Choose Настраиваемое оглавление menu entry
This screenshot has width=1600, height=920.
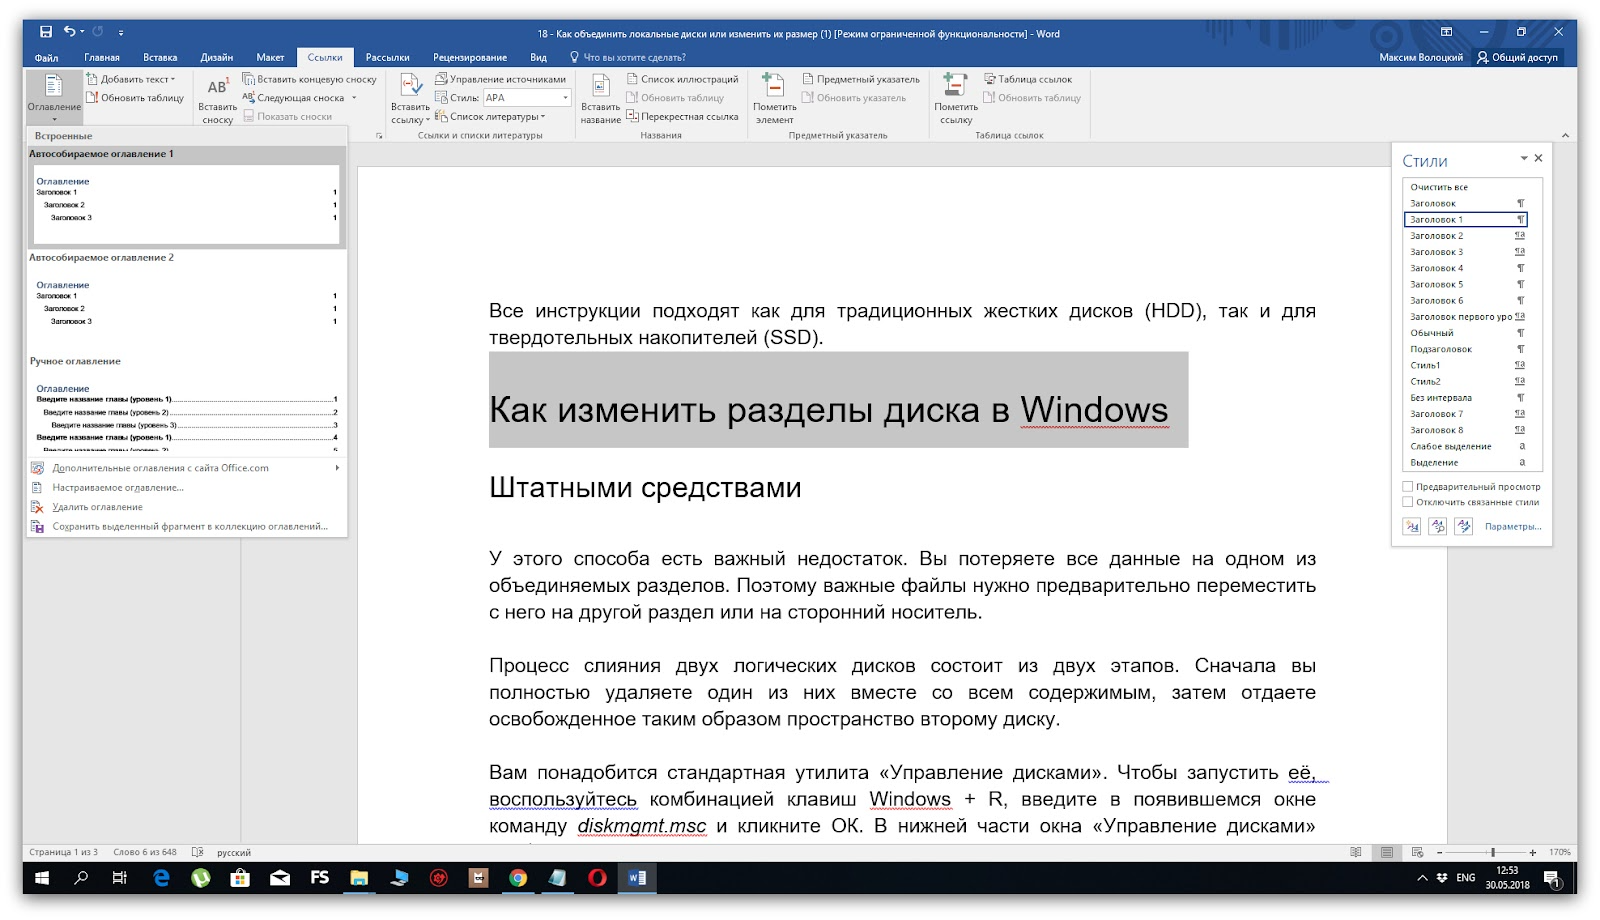point(118,488)
